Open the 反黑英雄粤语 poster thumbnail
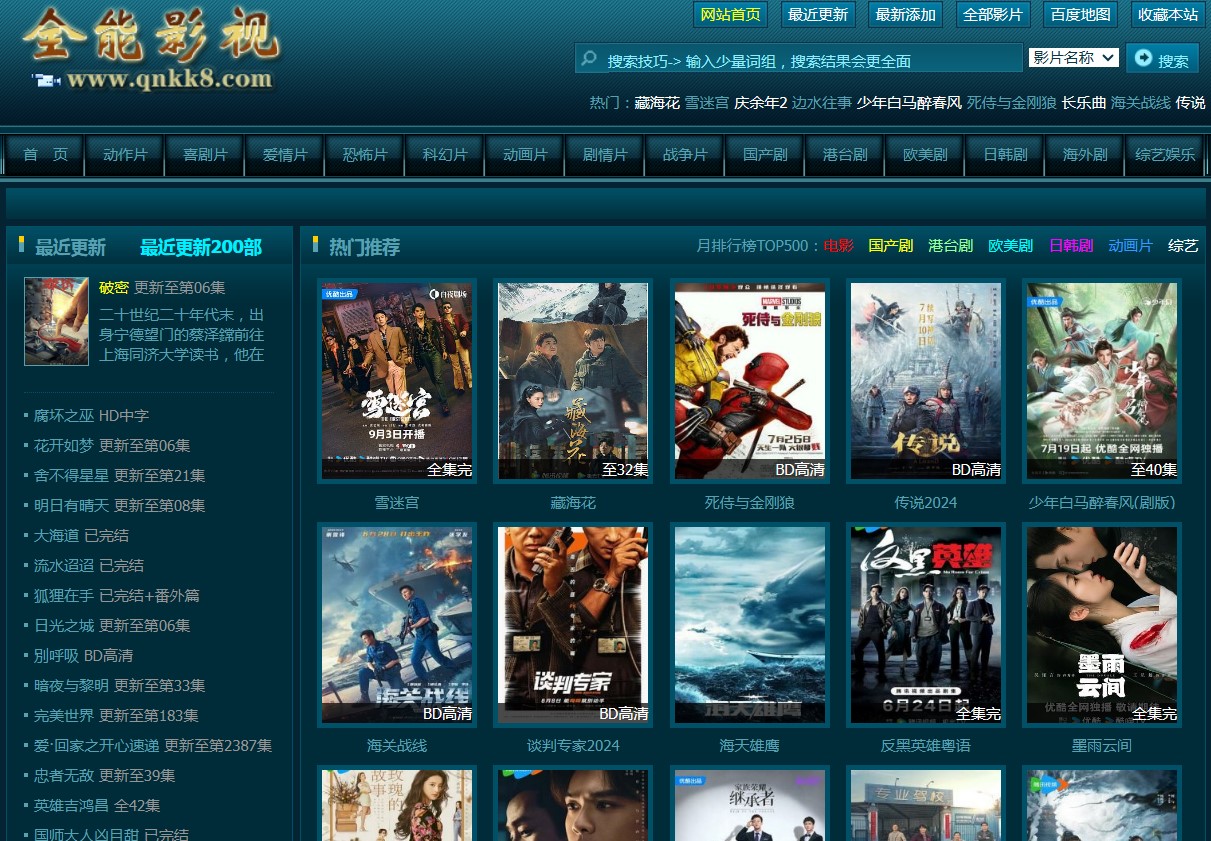1211x841 pixels. point(926,625)
